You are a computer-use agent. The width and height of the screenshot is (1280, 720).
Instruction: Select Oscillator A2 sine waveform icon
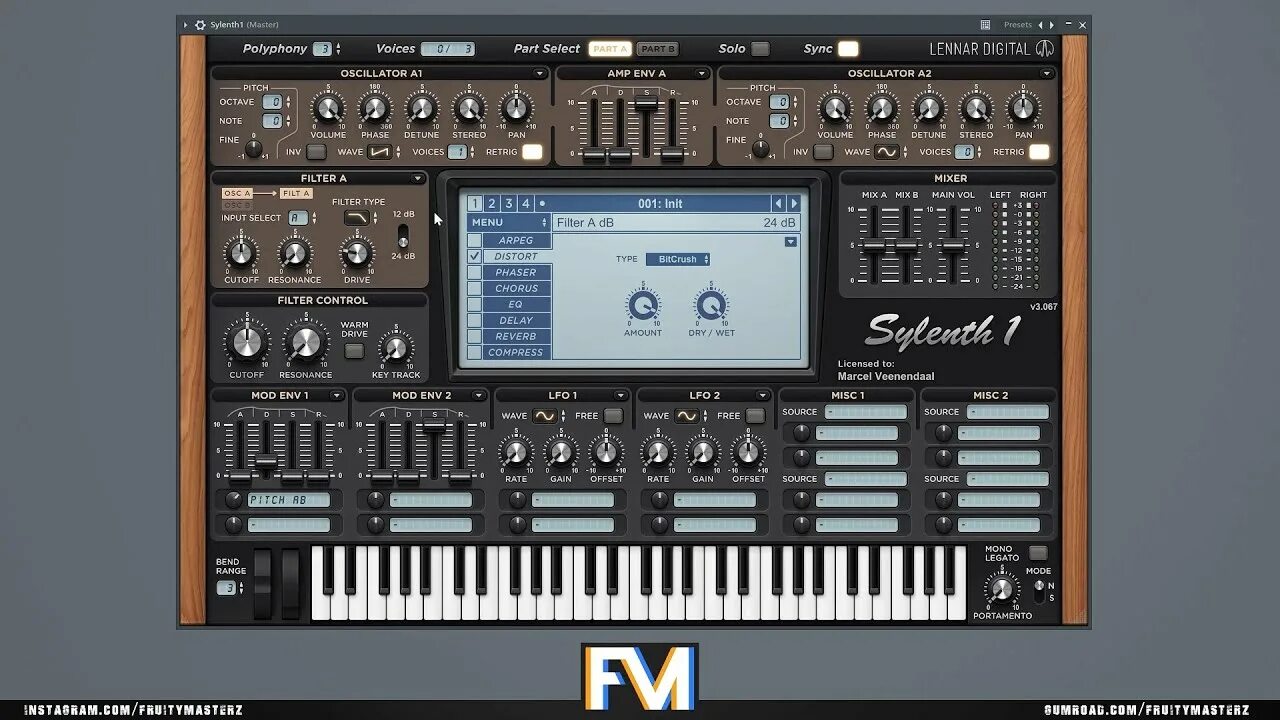(886, 152)
